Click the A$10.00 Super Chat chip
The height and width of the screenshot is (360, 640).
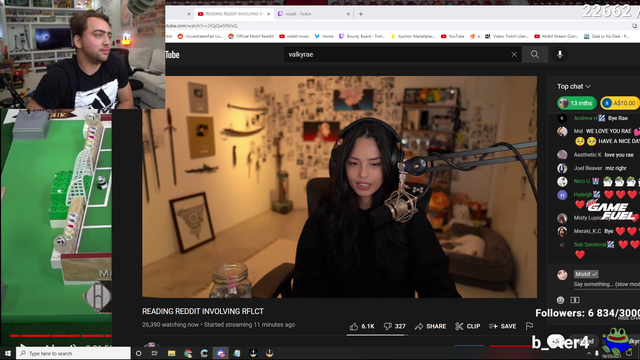pos(620,103)
